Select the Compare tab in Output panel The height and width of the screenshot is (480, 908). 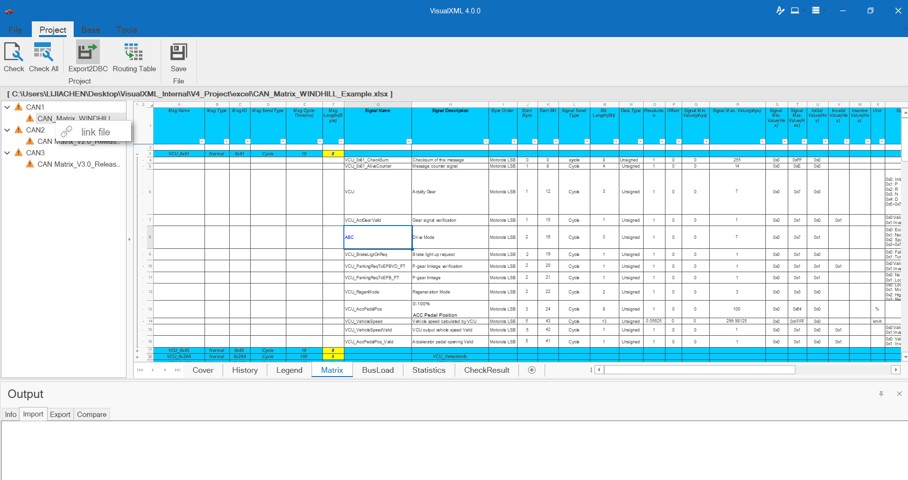coord(91,414)
